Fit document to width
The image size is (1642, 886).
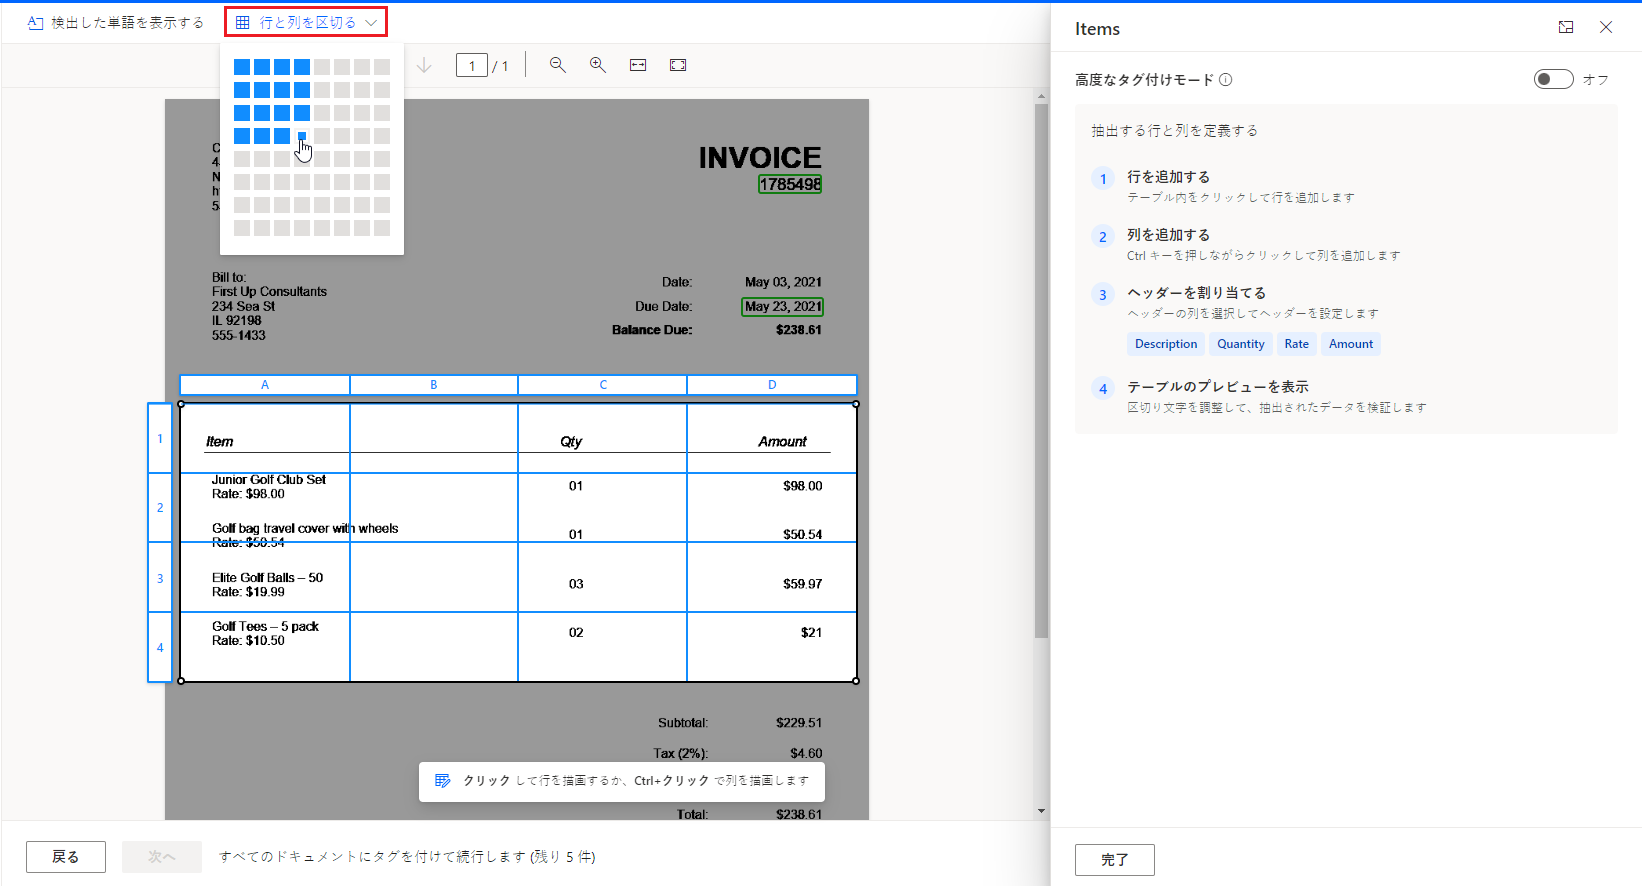pos(638,65)
